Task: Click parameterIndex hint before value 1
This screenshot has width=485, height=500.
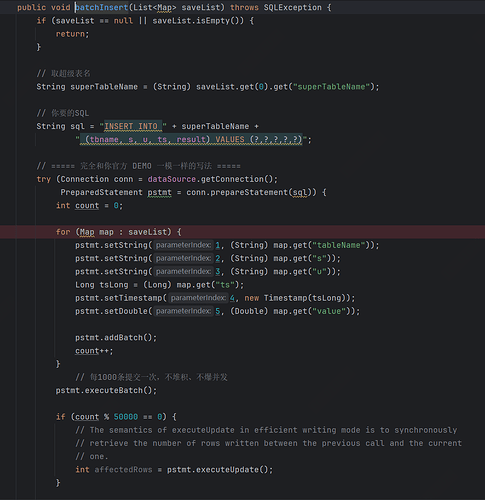Action: click(x=183, y=245)
